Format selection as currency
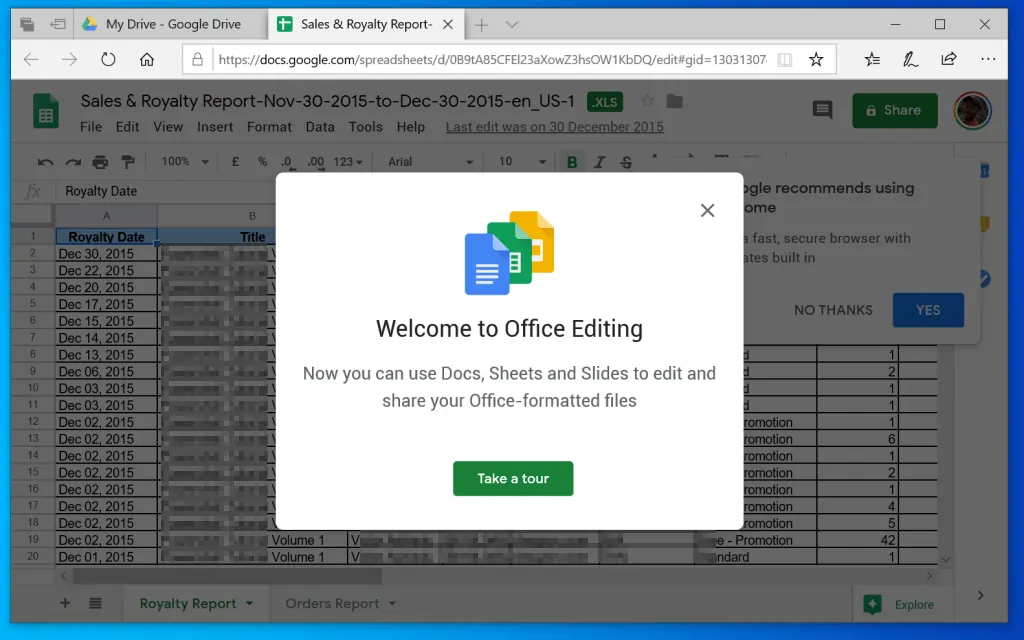 234,161
